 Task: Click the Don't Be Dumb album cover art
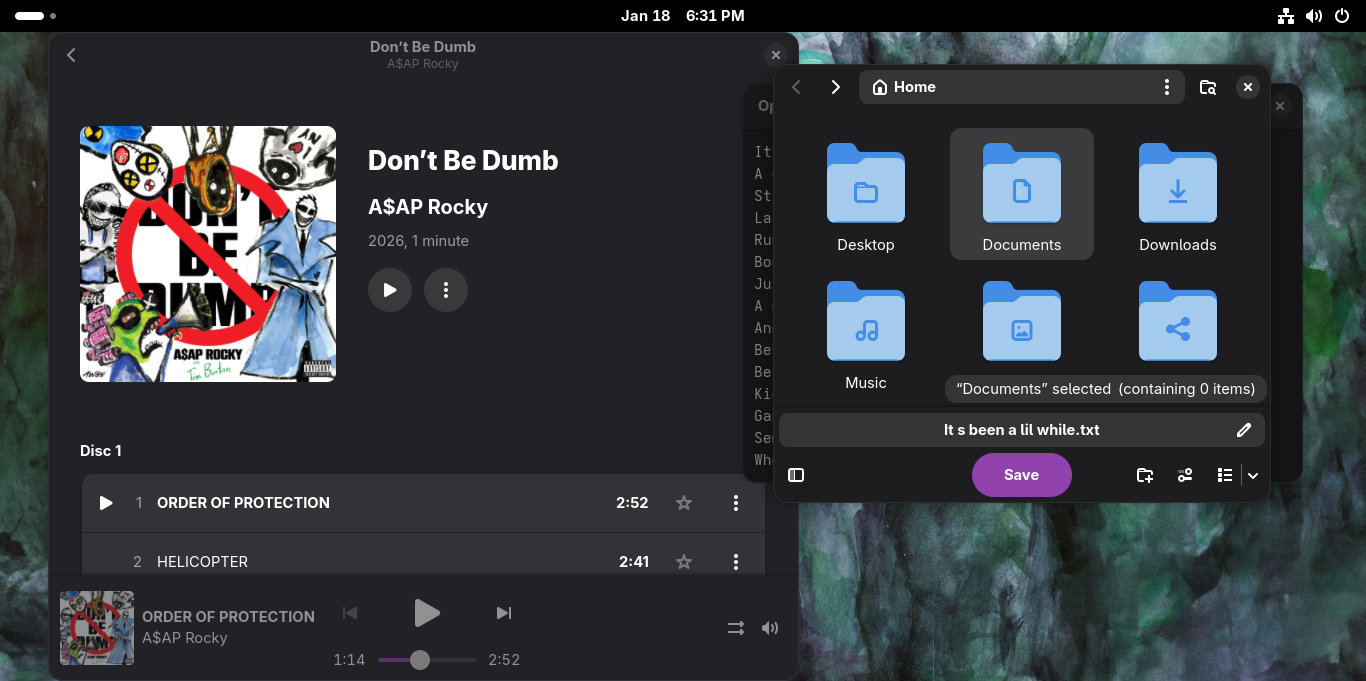click(208, 254)
